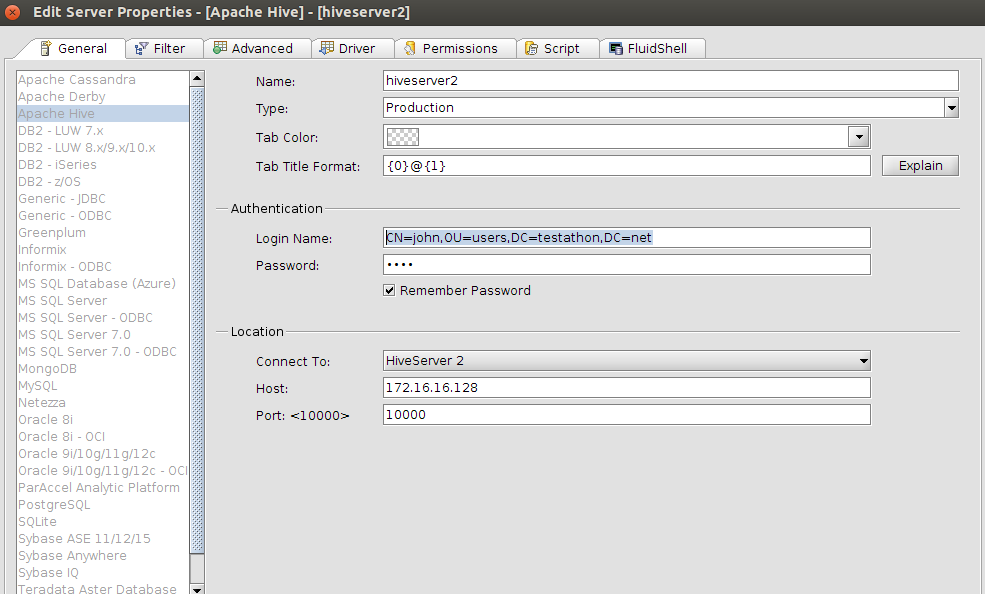Select Sybase ASE 11/12/15 entry
Screen dimensions: 985x594
pos(102,537)
